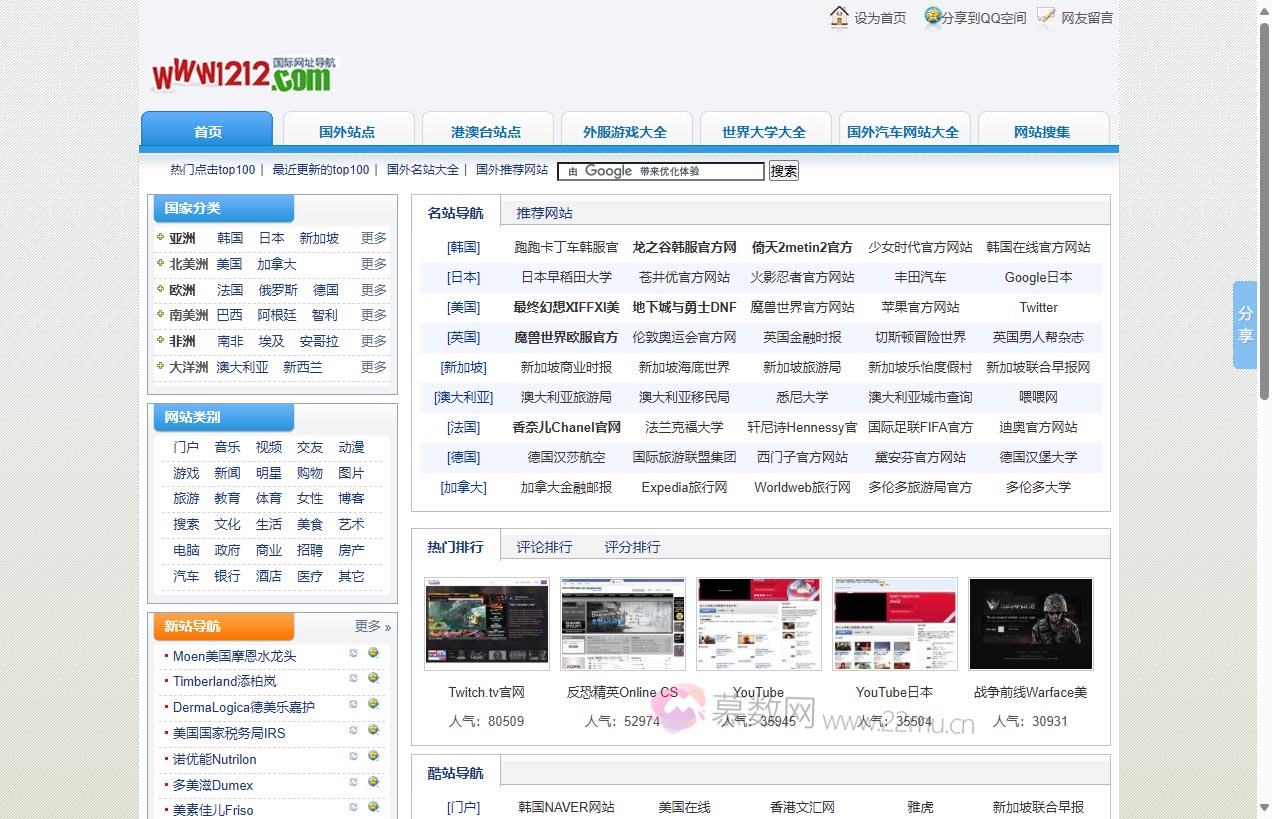Click the refresh icon beside Moen美国摩恩水龙头
Viewport: 1272px width, 819px height.
352,652
